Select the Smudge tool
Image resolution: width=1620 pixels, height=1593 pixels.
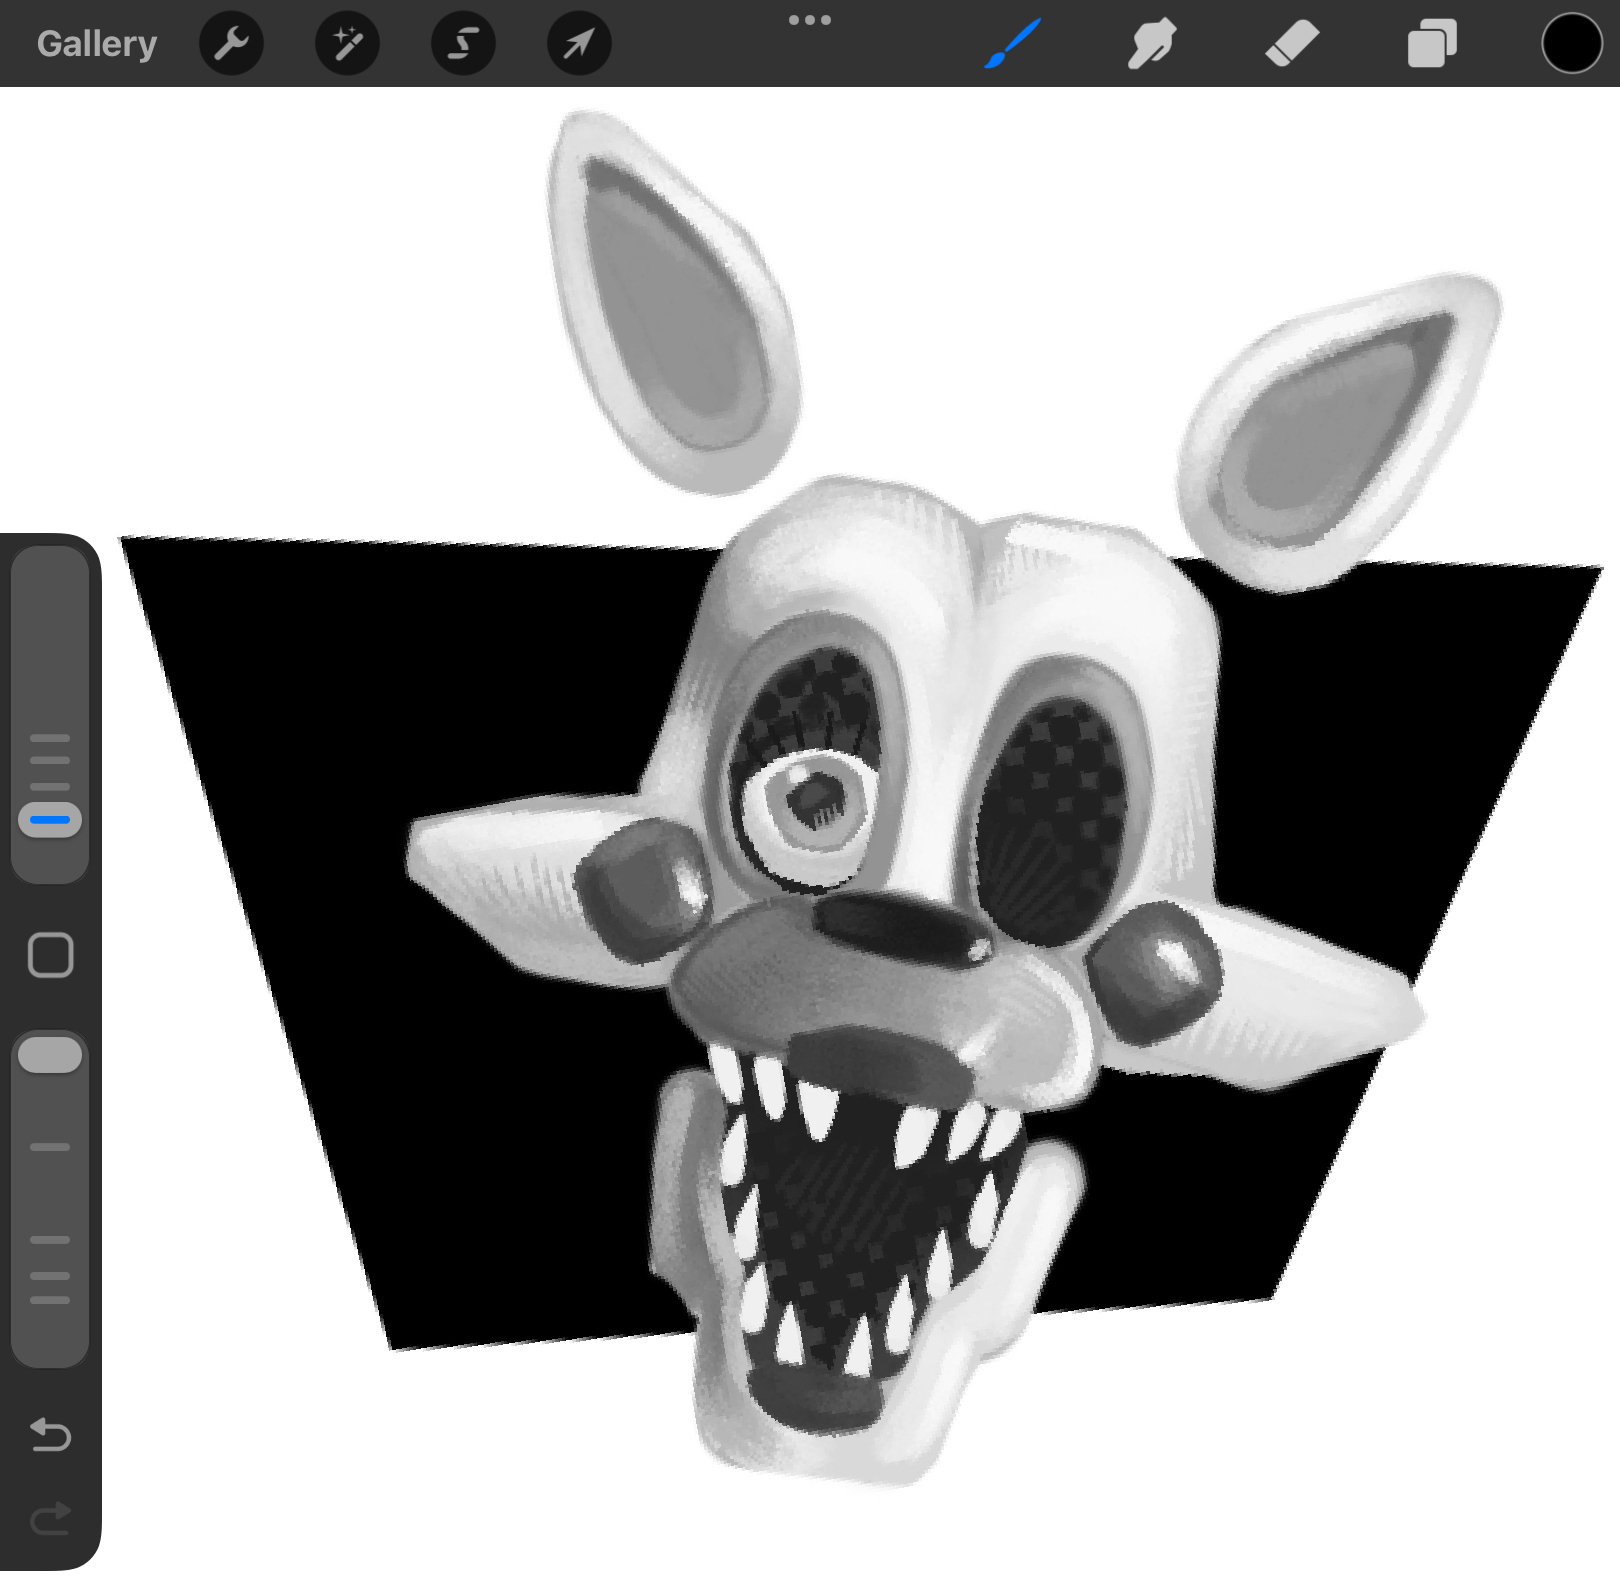click(1151, 44)
